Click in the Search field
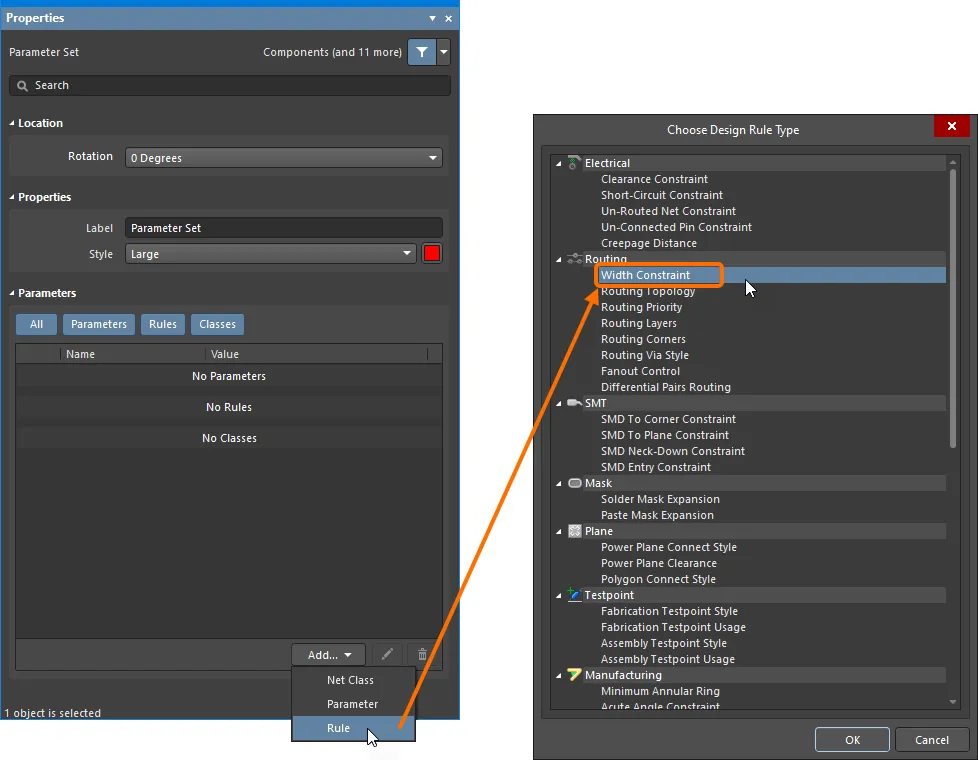This screenshot has width=978, height=760. pyautogui.click(x=230, y=85)
